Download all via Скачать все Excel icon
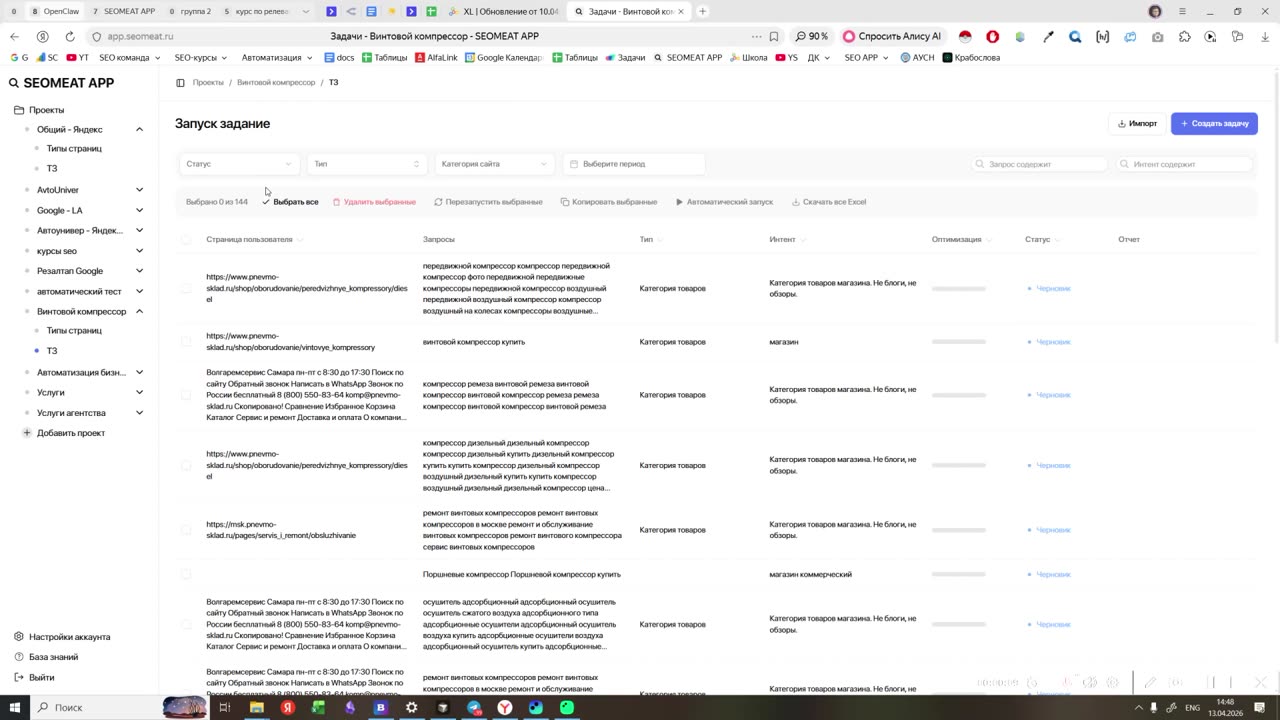Screen dimensions: 1280x720 pyautogui.click(x=796, y=202)
